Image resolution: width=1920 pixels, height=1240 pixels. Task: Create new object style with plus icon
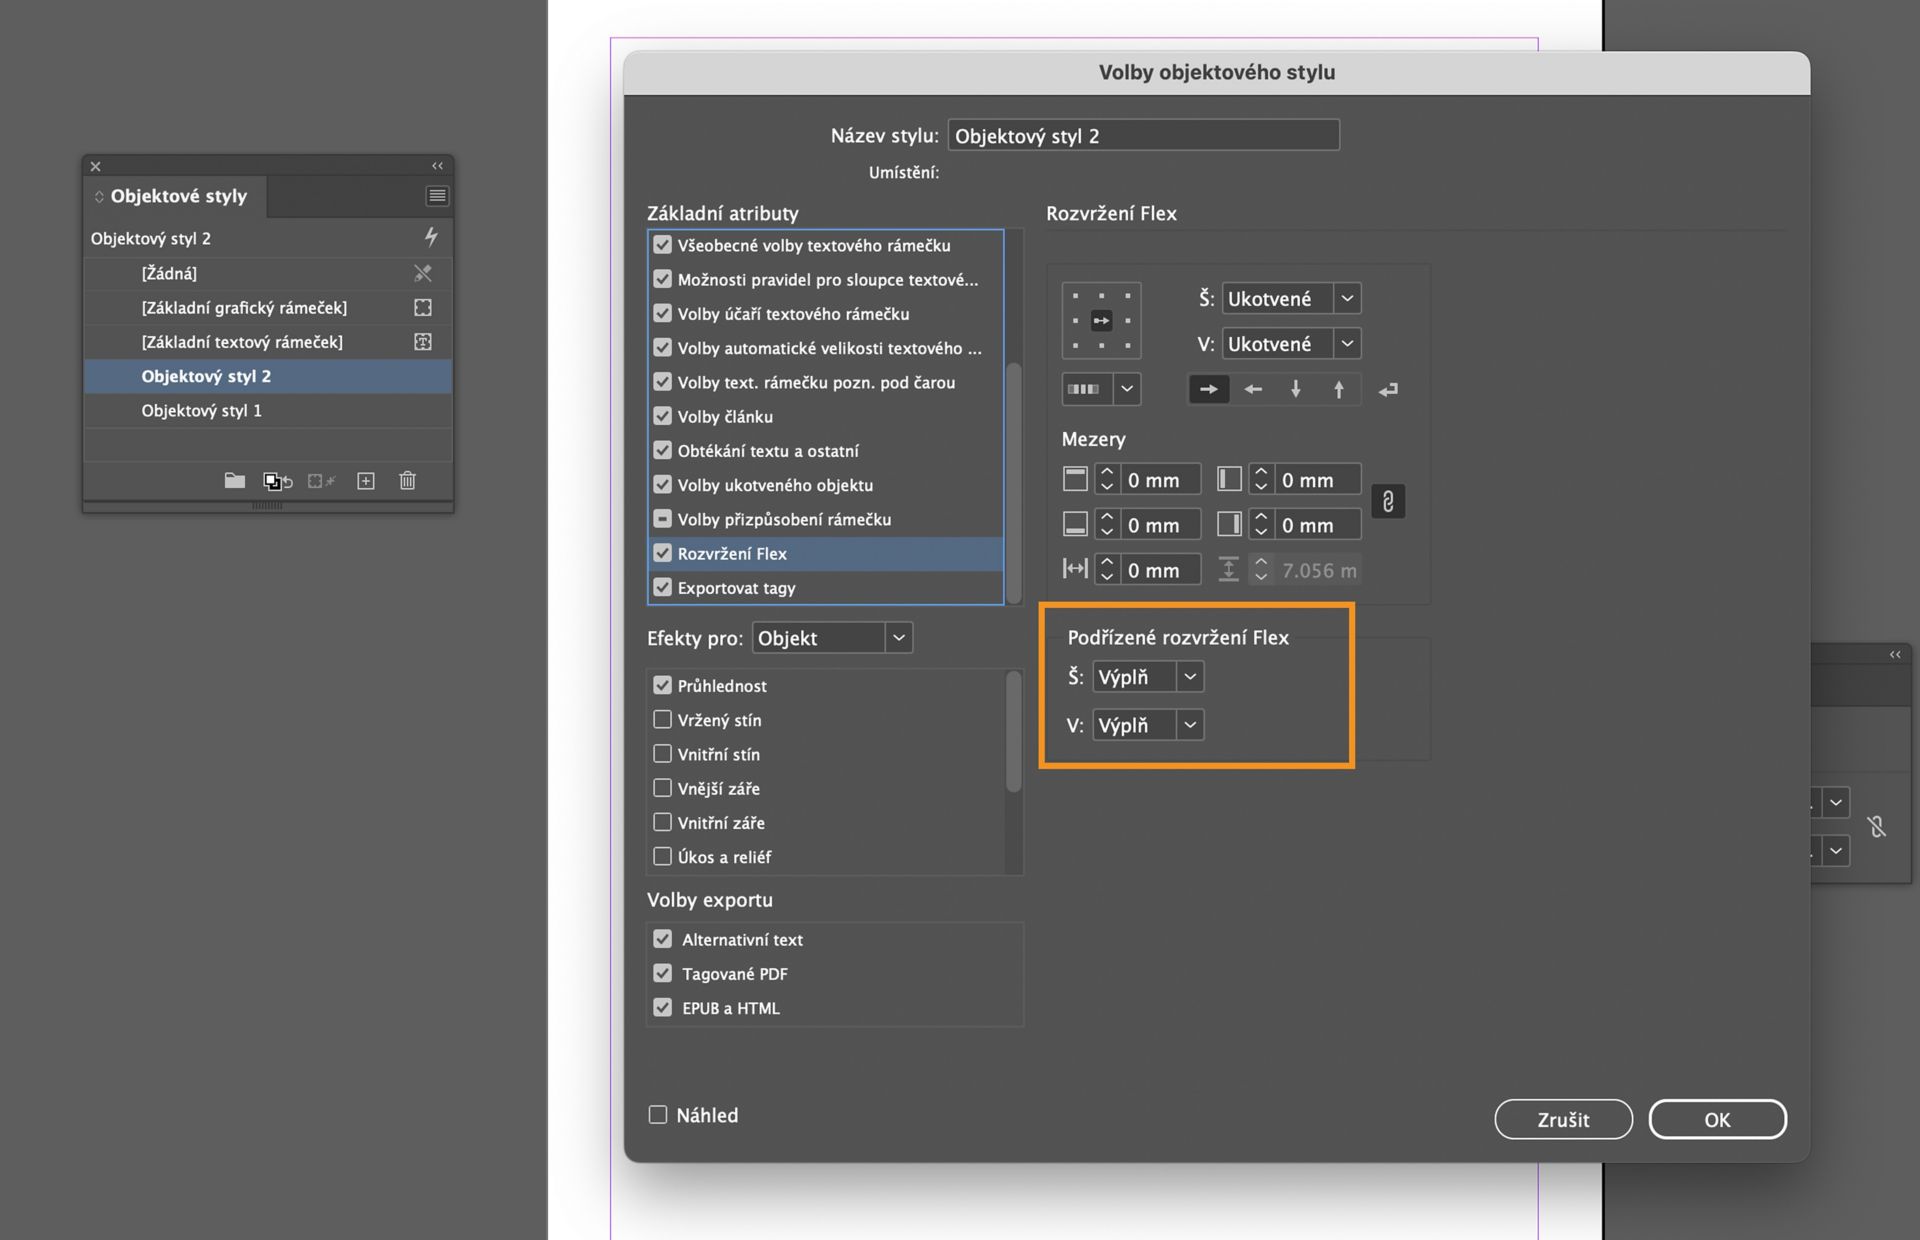(366, 481)
